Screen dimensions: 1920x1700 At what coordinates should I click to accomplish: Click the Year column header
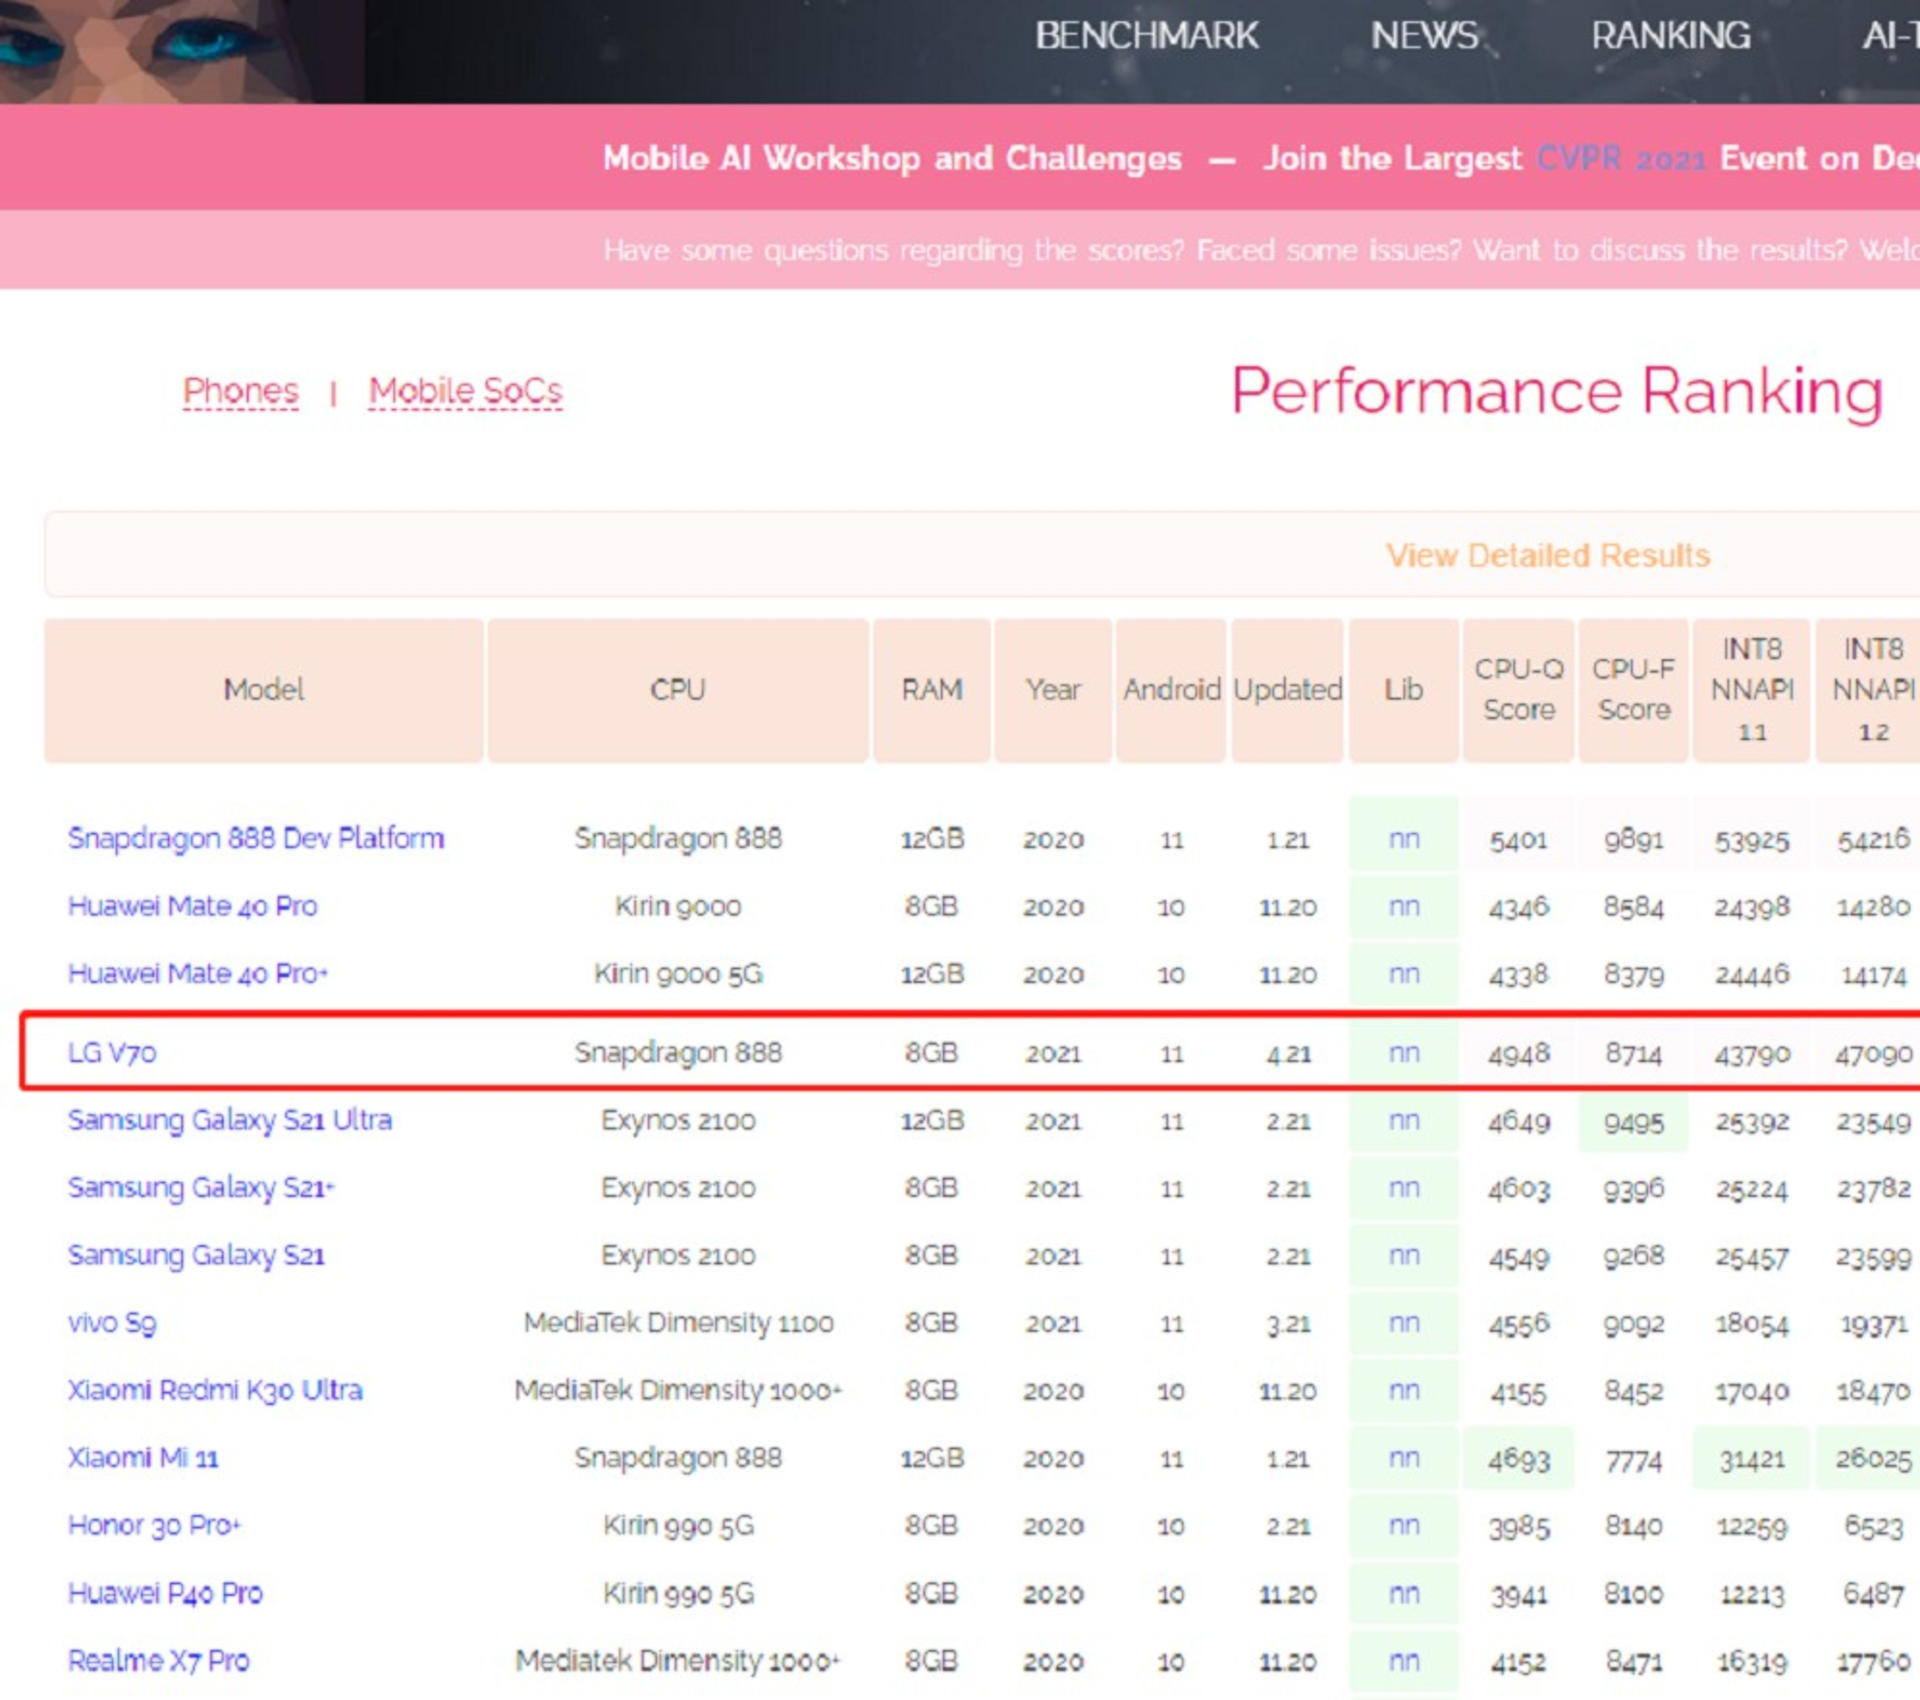tap(1053, 690)
